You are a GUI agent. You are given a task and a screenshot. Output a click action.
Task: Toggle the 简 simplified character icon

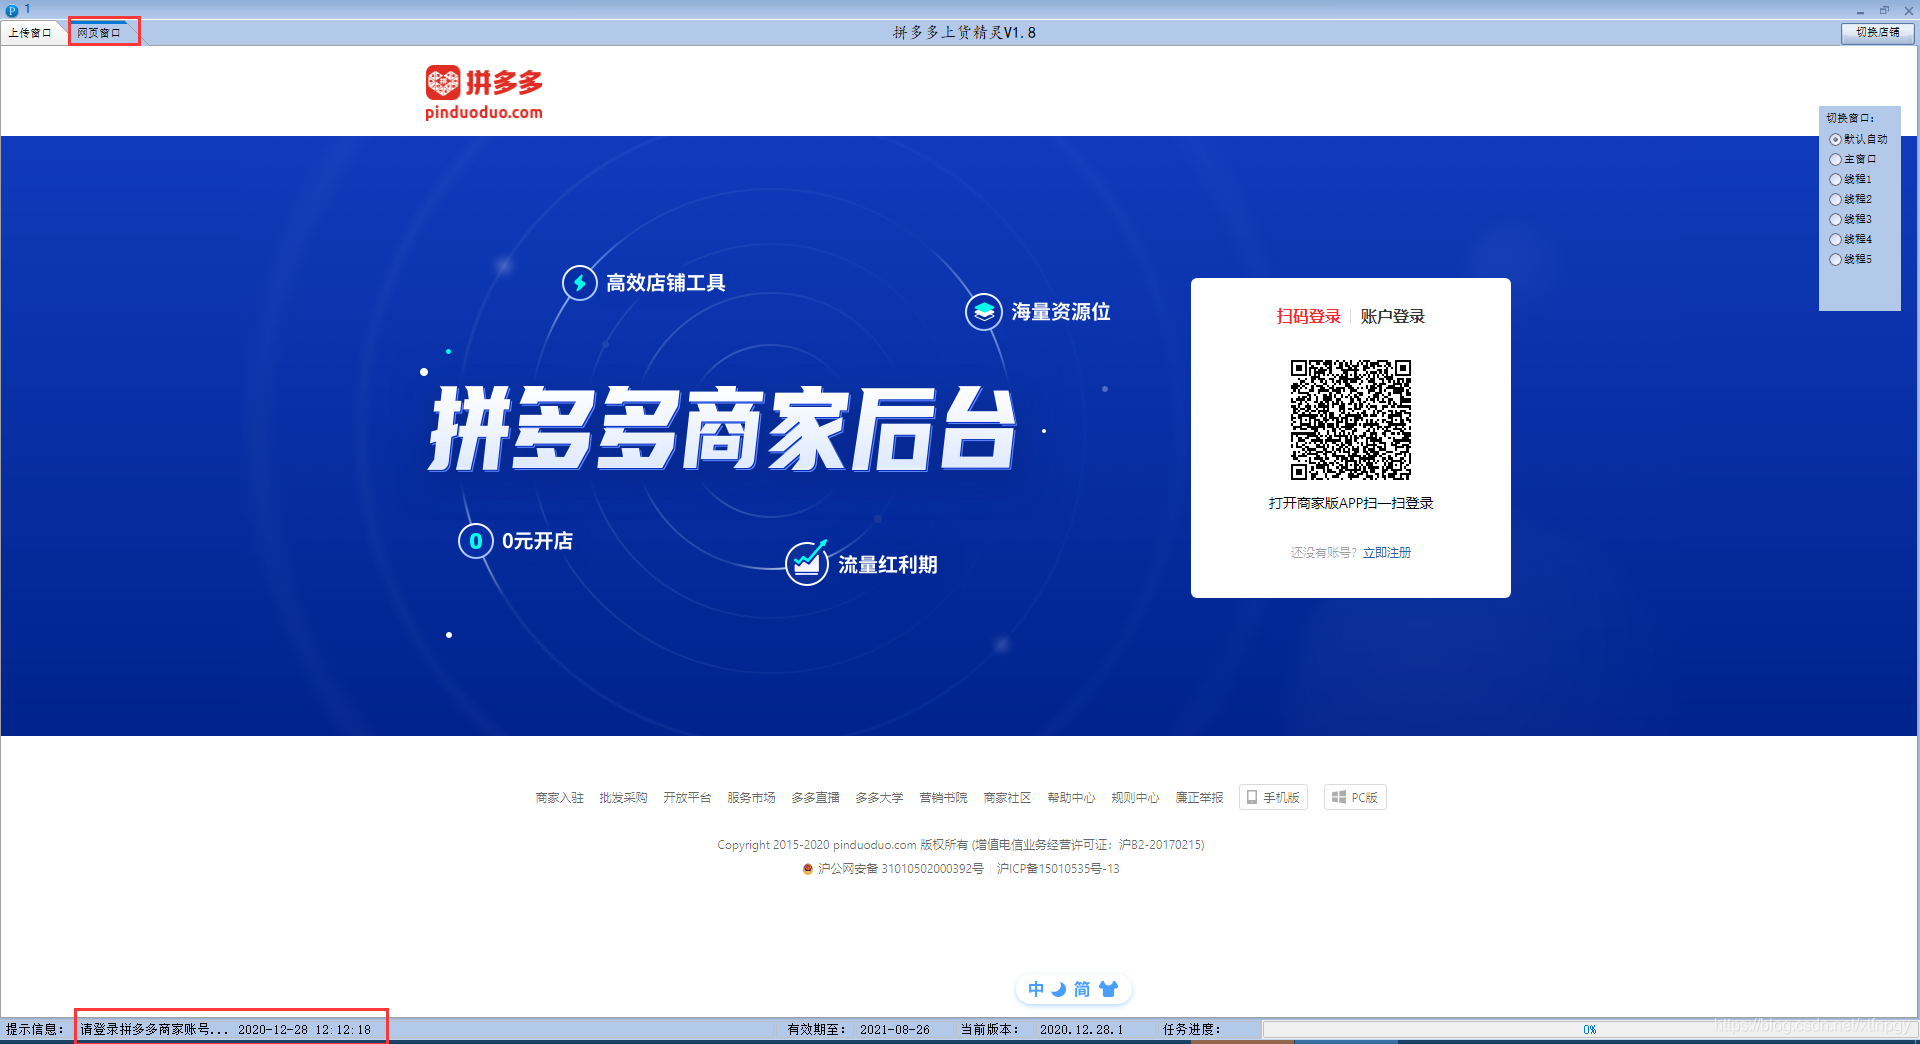point(1082,989)
